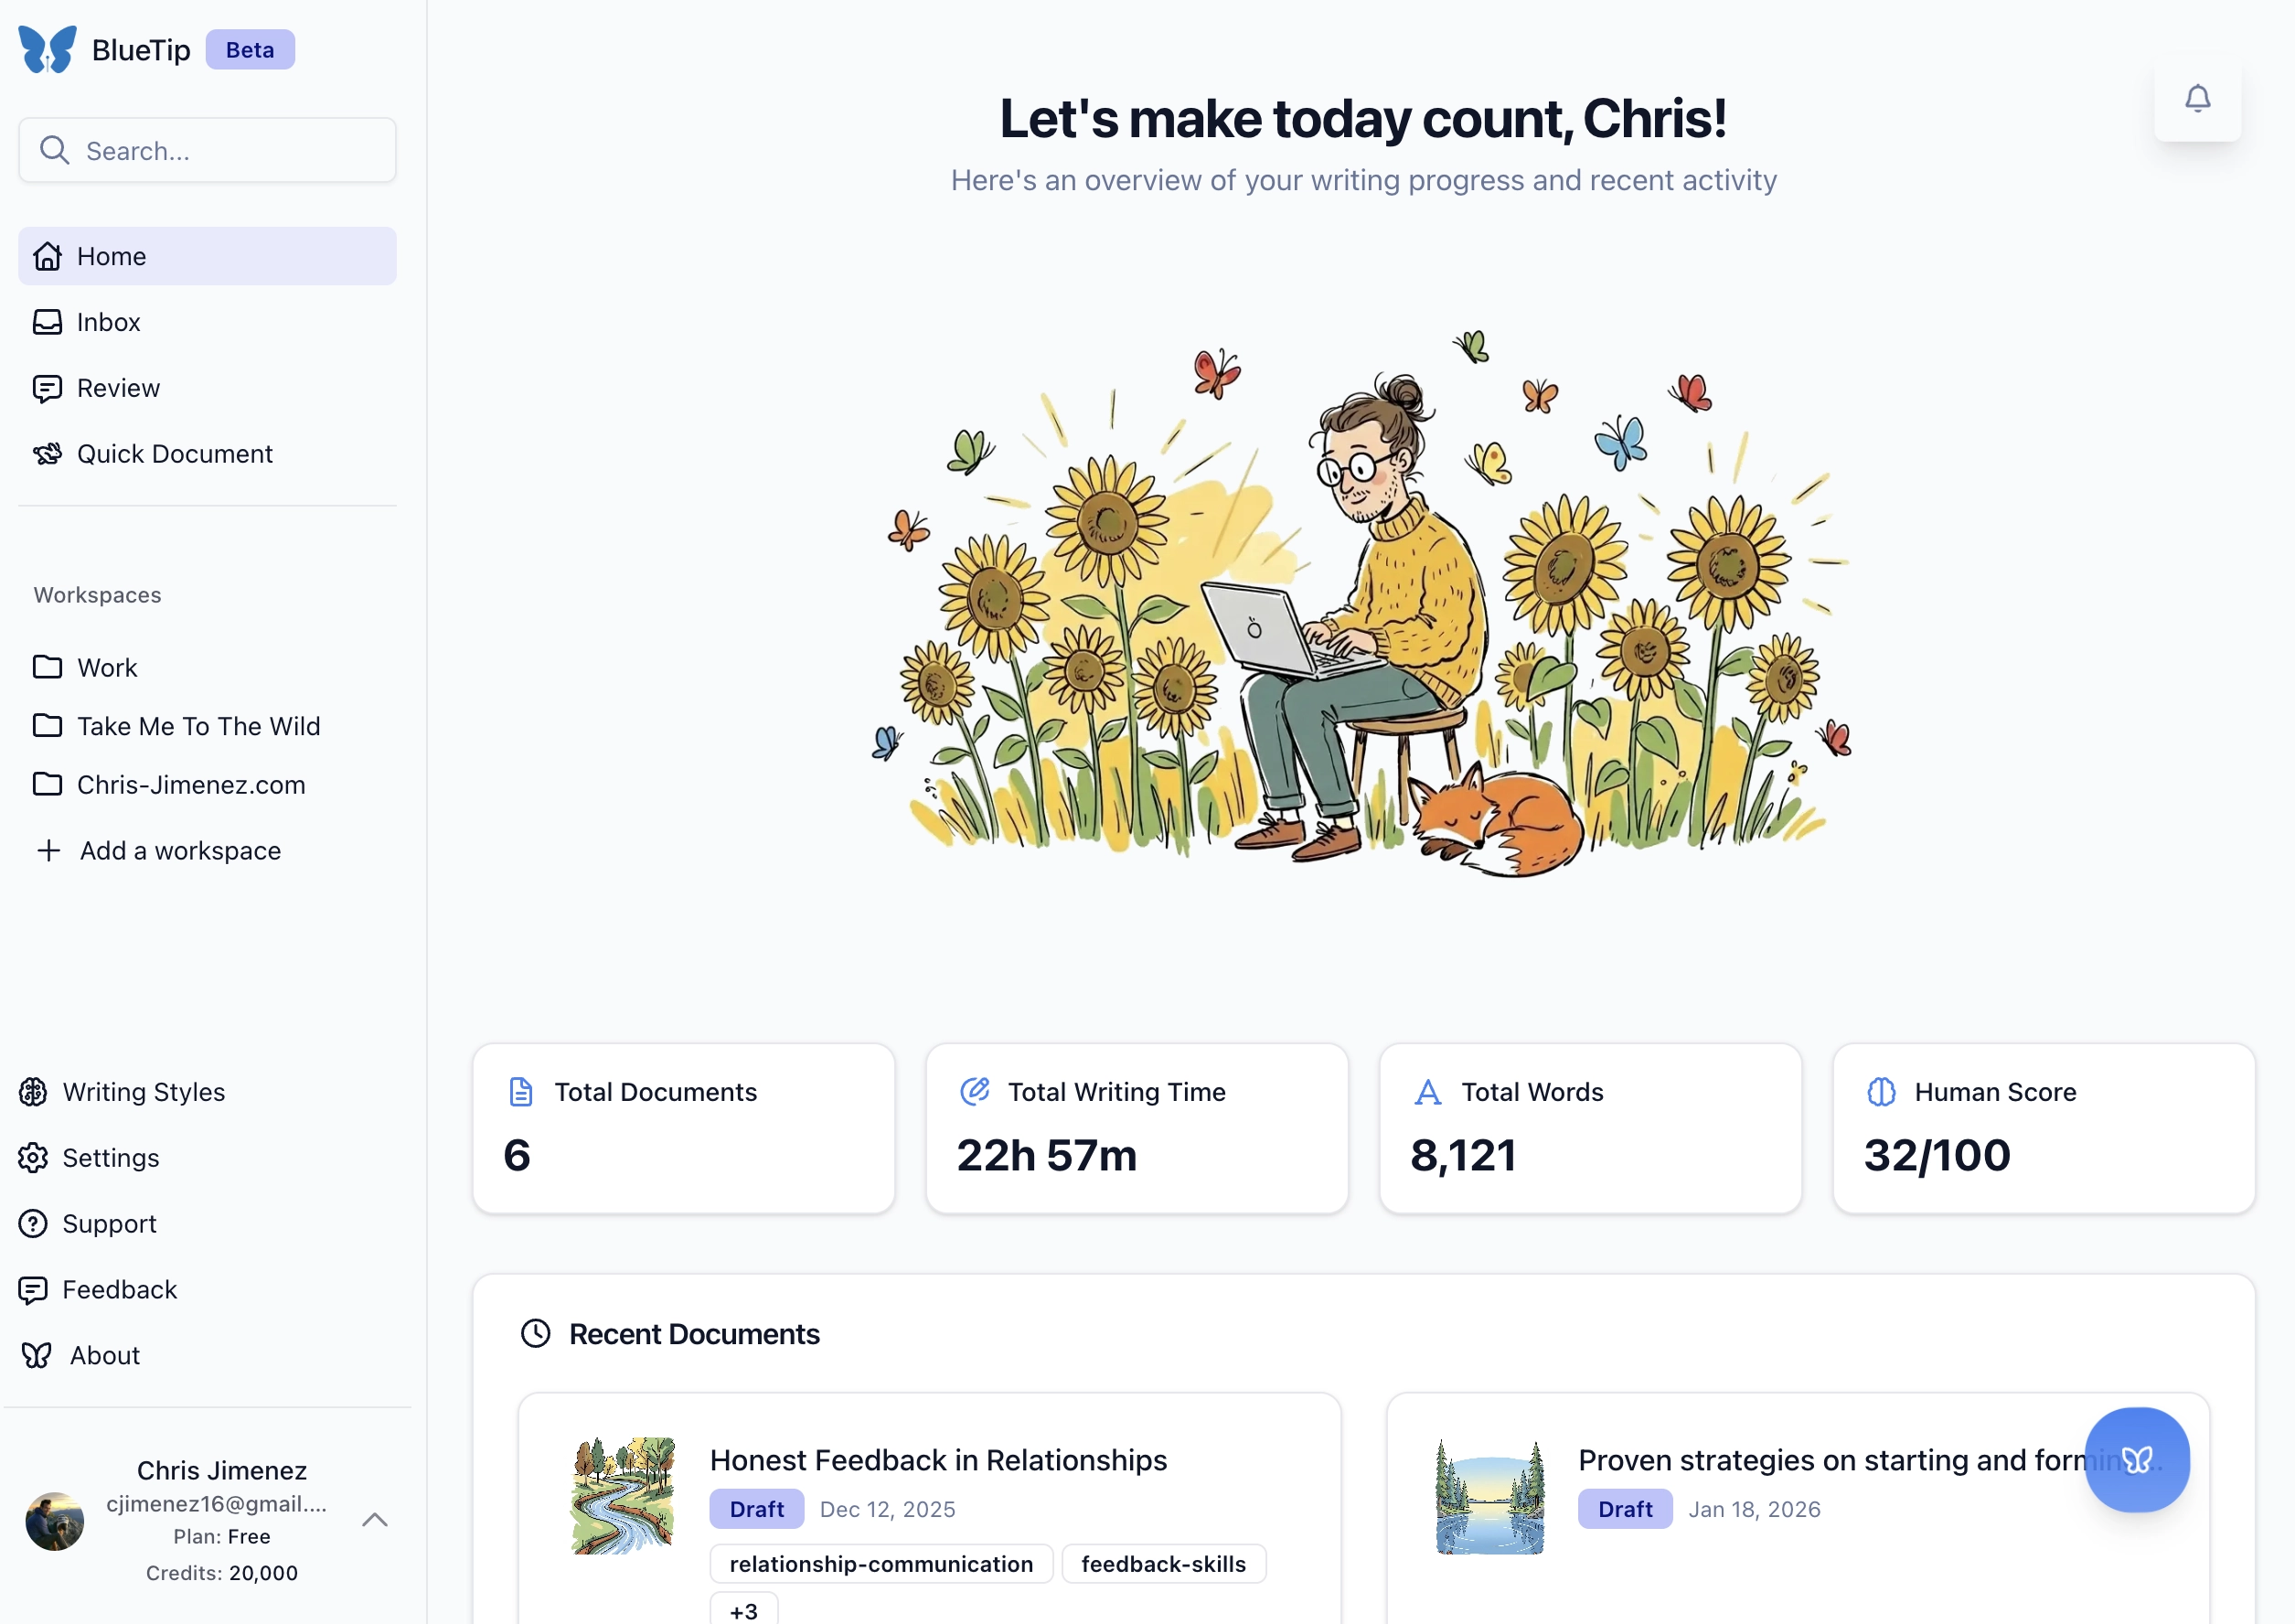Click the BlueTip butterfly logo
The image size is (2295, 1624).
47,49
